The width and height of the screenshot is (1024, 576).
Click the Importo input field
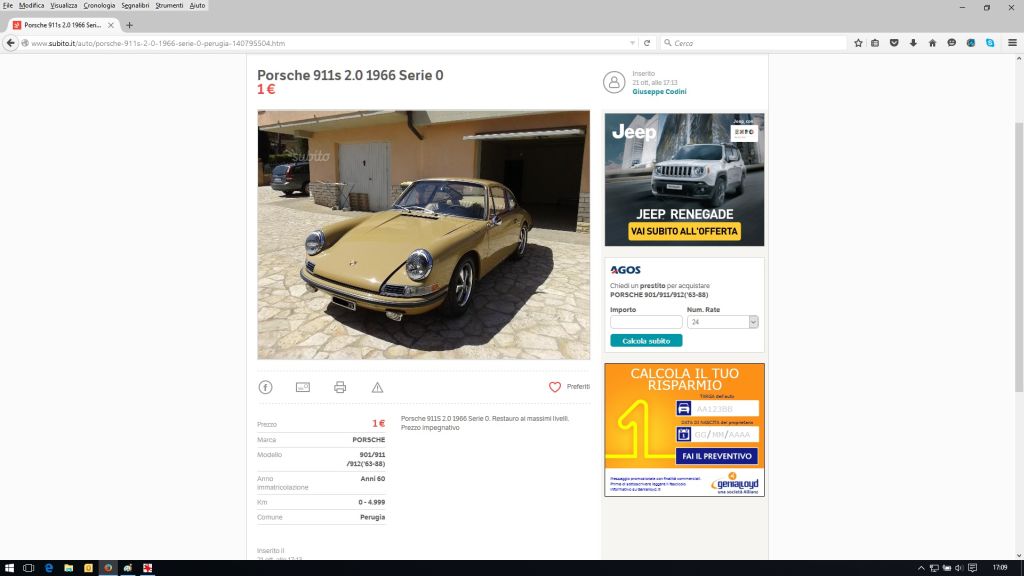646,322
